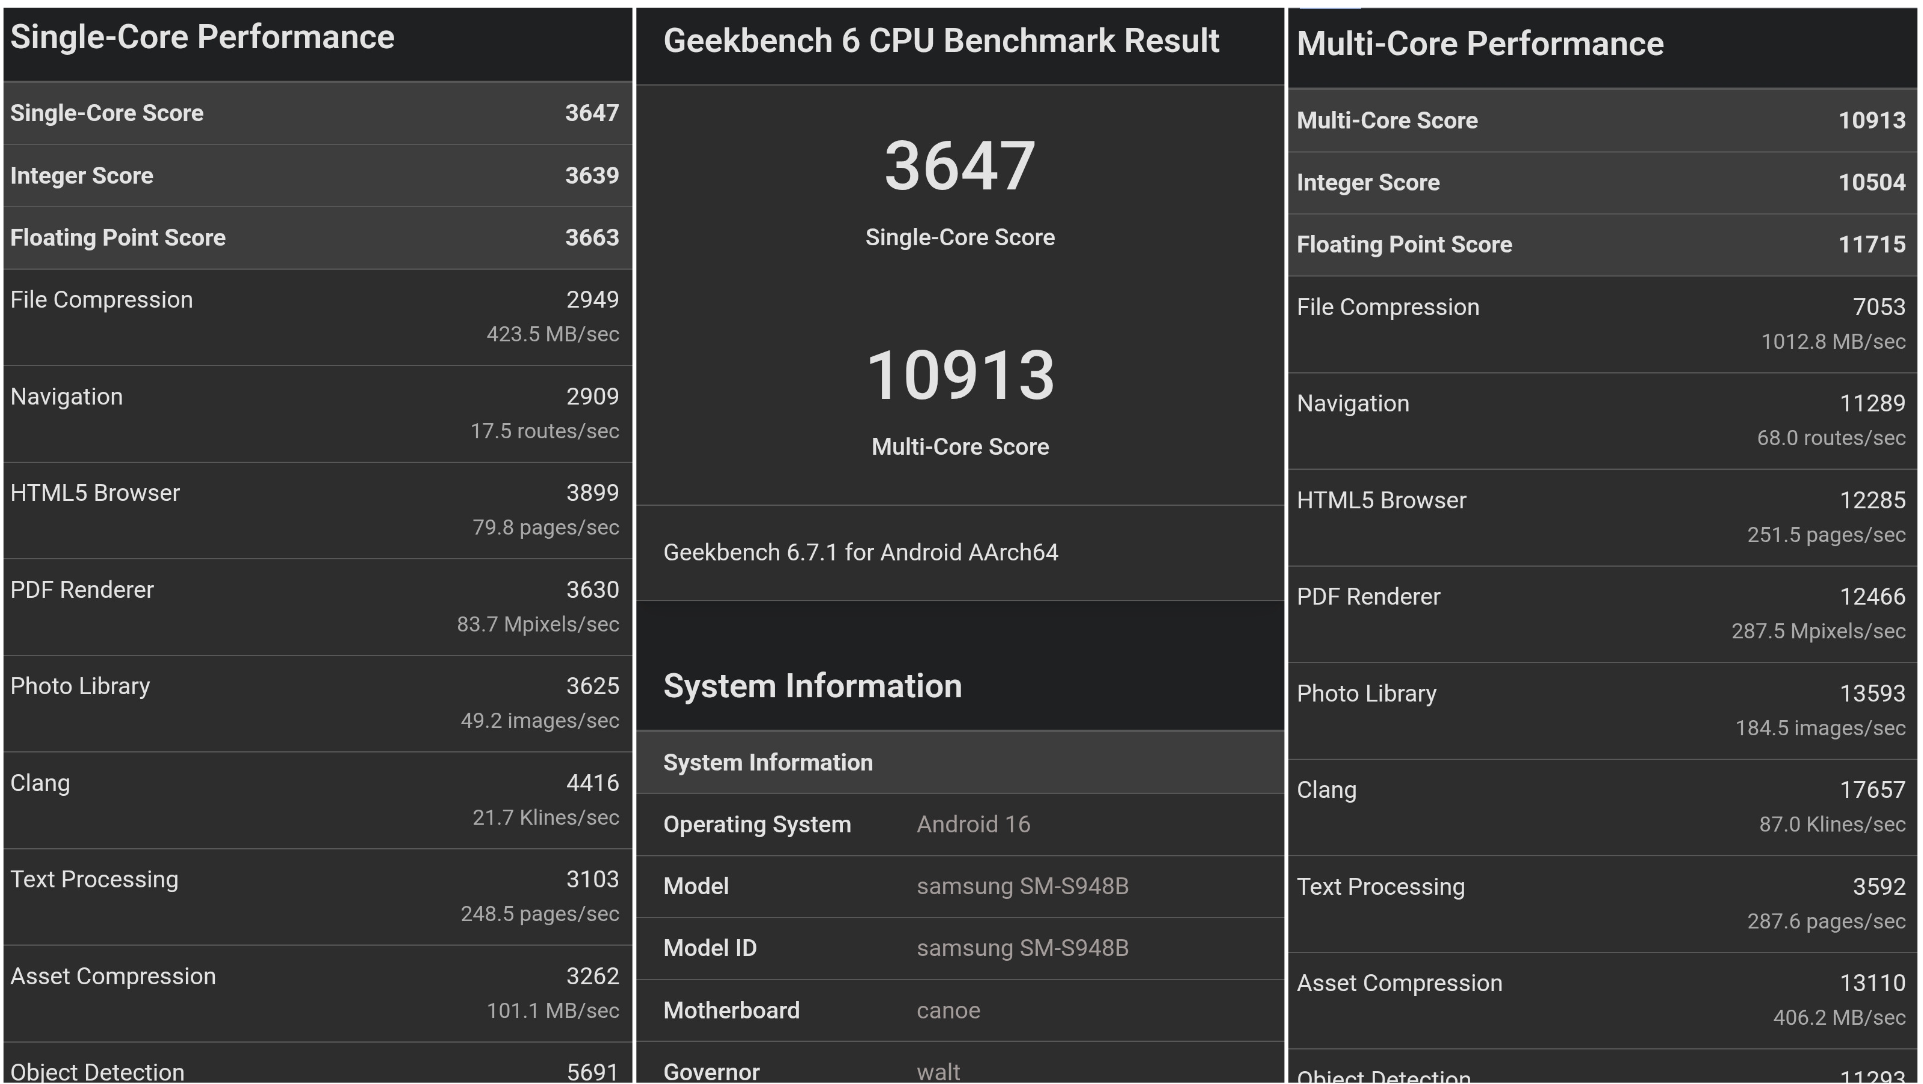Click the single-core Object Detection score 5691

point(593,1072)
